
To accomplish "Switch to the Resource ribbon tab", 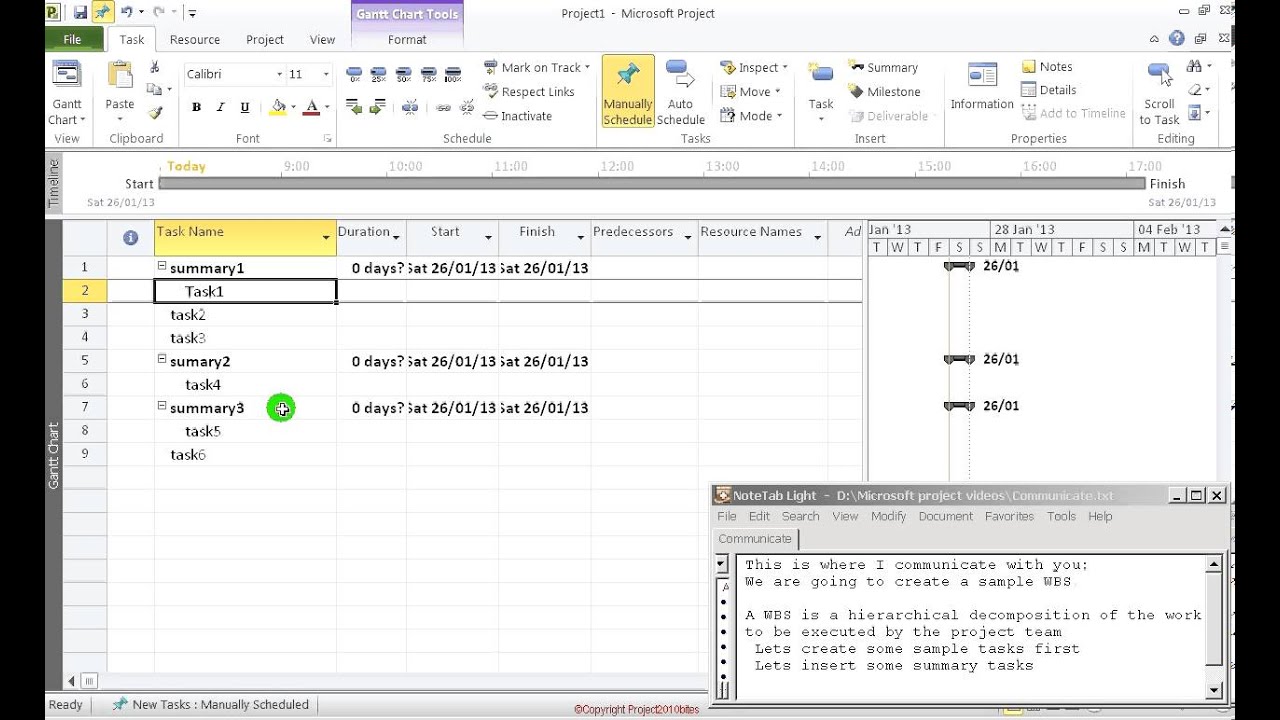I will coord(195,39).
